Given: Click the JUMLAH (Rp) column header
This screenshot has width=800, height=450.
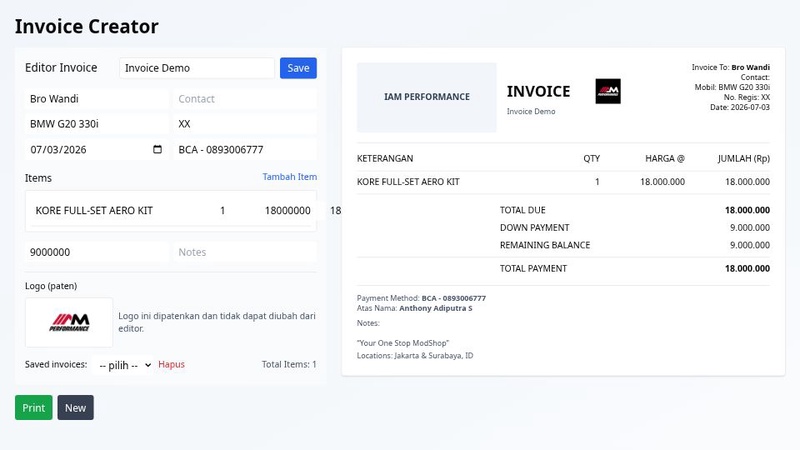Looking at the screenshot, I should click(744, 159).
